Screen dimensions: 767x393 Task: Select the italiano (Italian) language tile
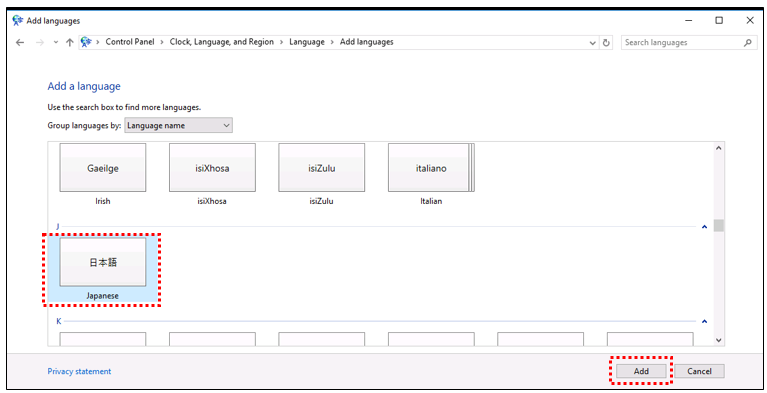click(x=431, y=167)
